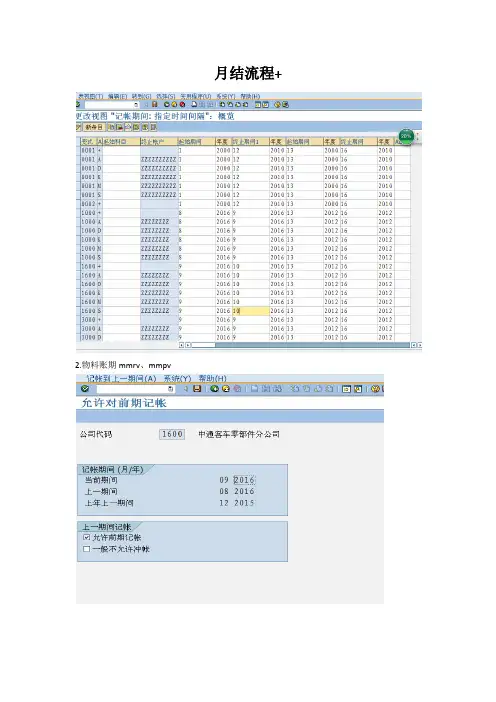Click the first page icon in the 允许对前期记帐 toolbar
Image resolution: width=496 pixels, height=702 pixels.
coord(295,389)
